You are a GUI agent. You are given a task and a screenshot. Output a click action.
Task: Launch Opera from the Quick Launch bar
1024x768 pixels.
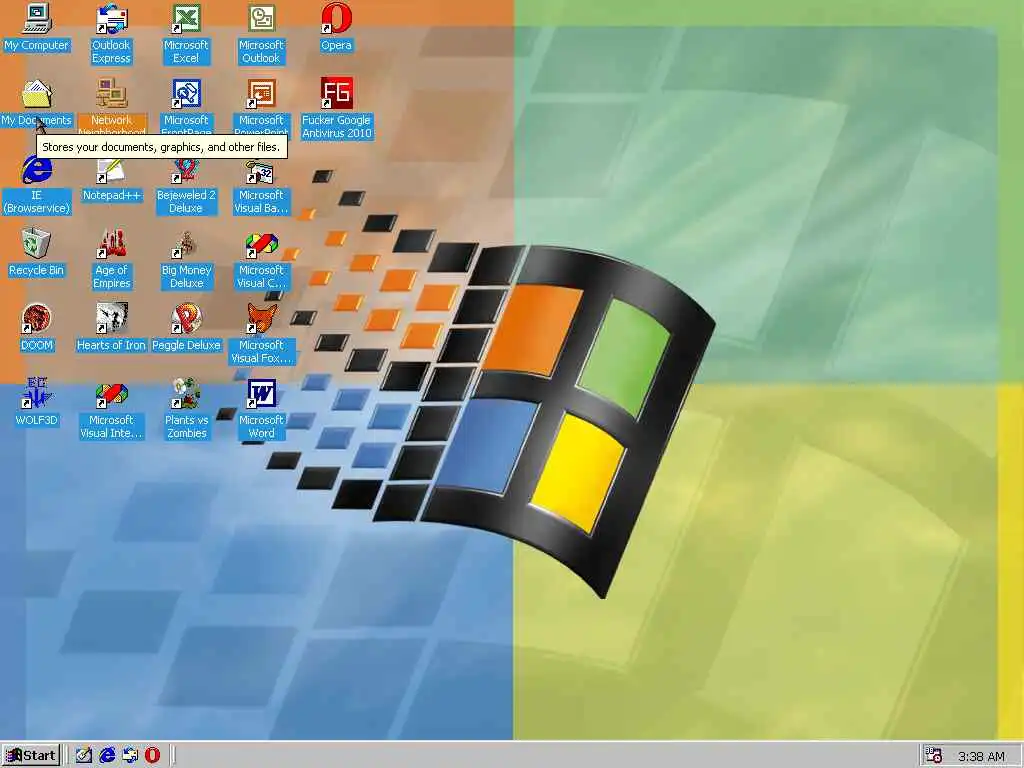pyautogui.click(x=152, y=756)
